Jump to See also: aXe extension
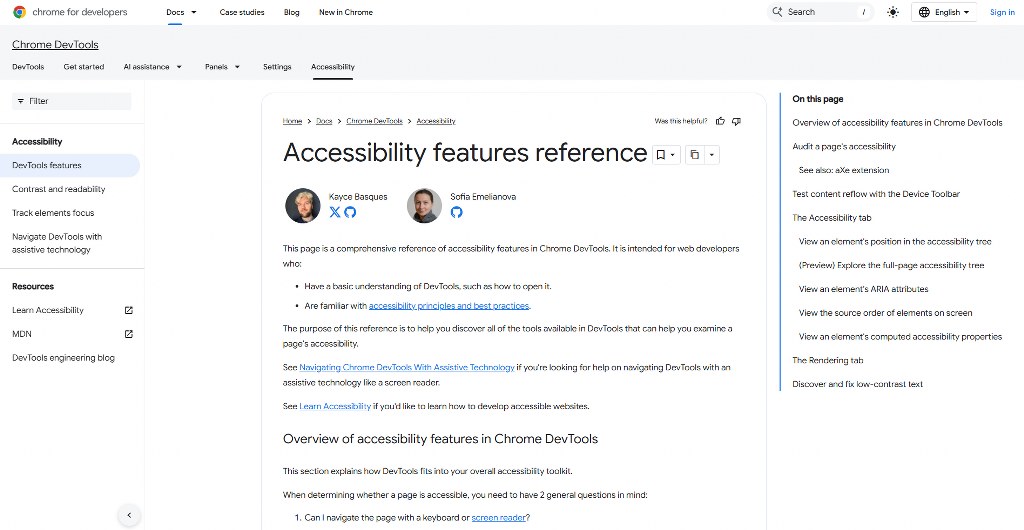Screen dimensions: 1024x530 844,170
